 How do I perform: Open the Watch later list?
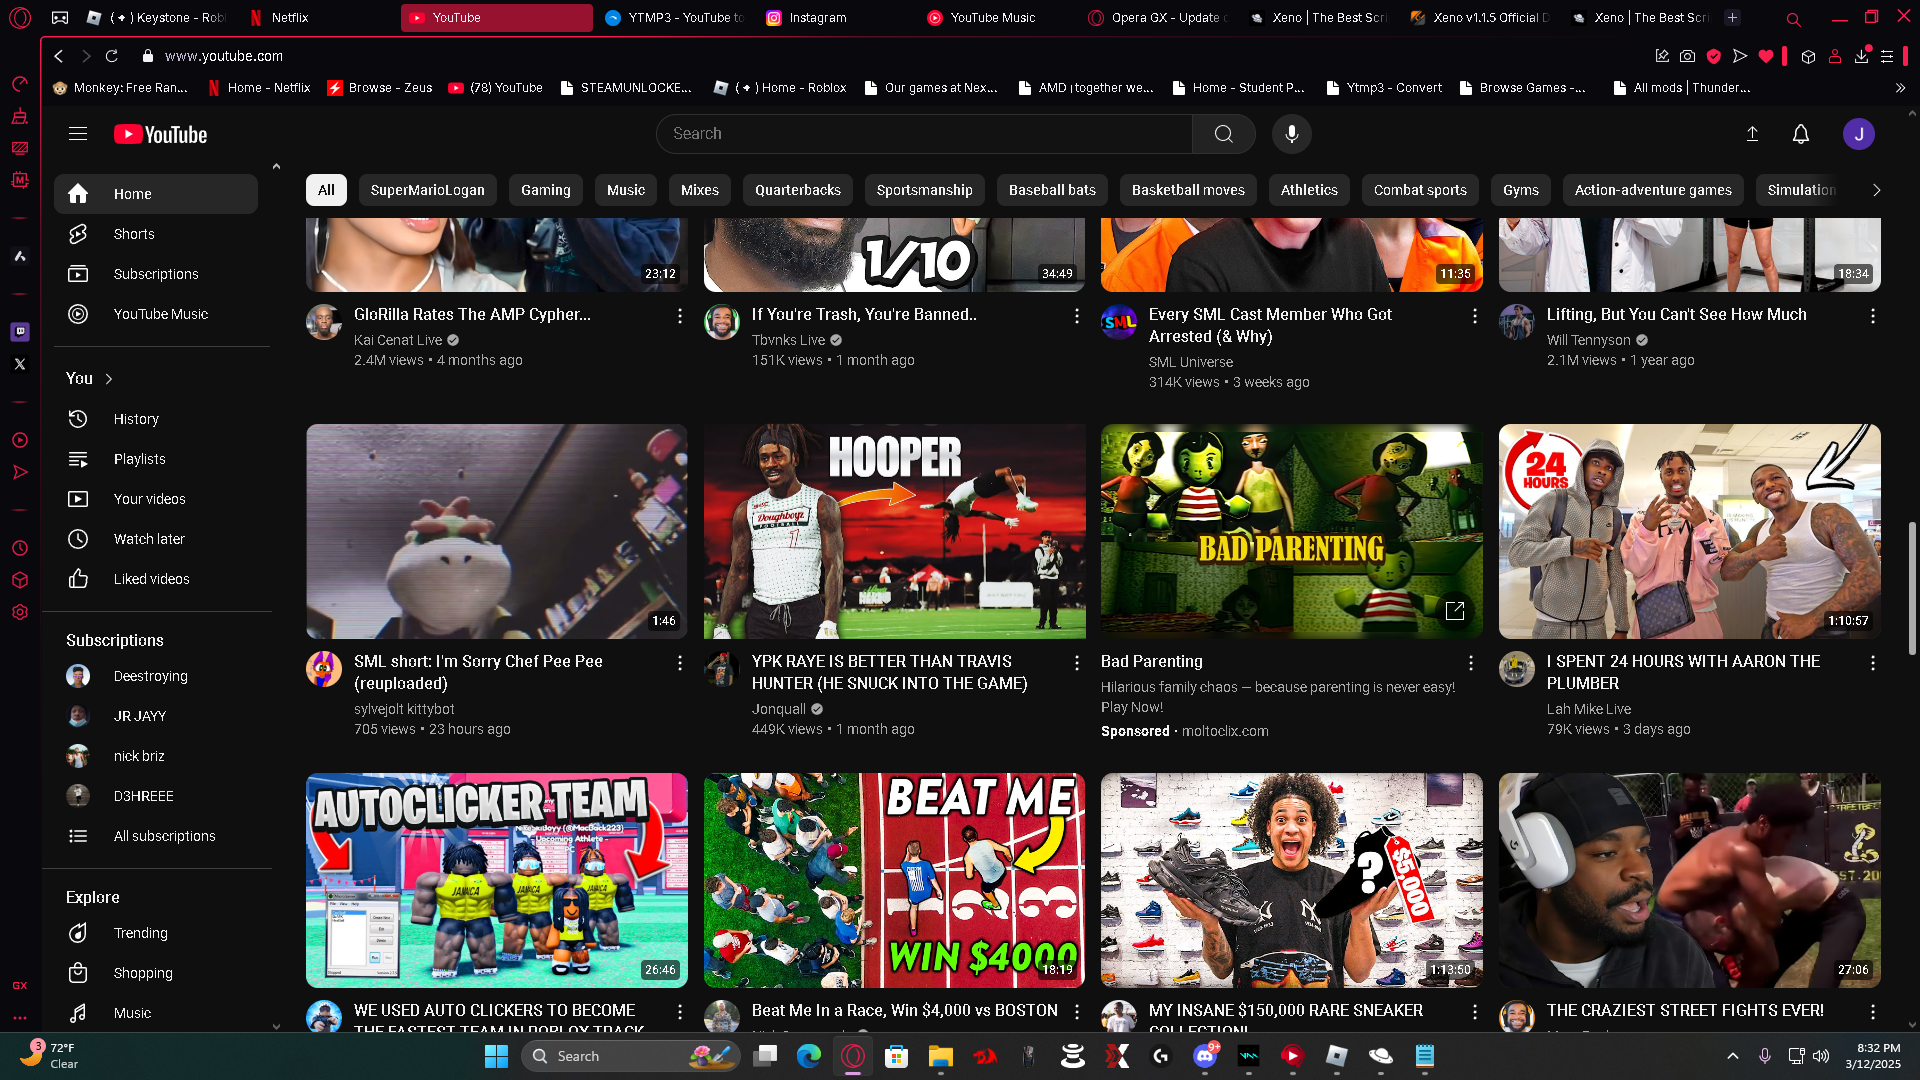click(156, 539)
